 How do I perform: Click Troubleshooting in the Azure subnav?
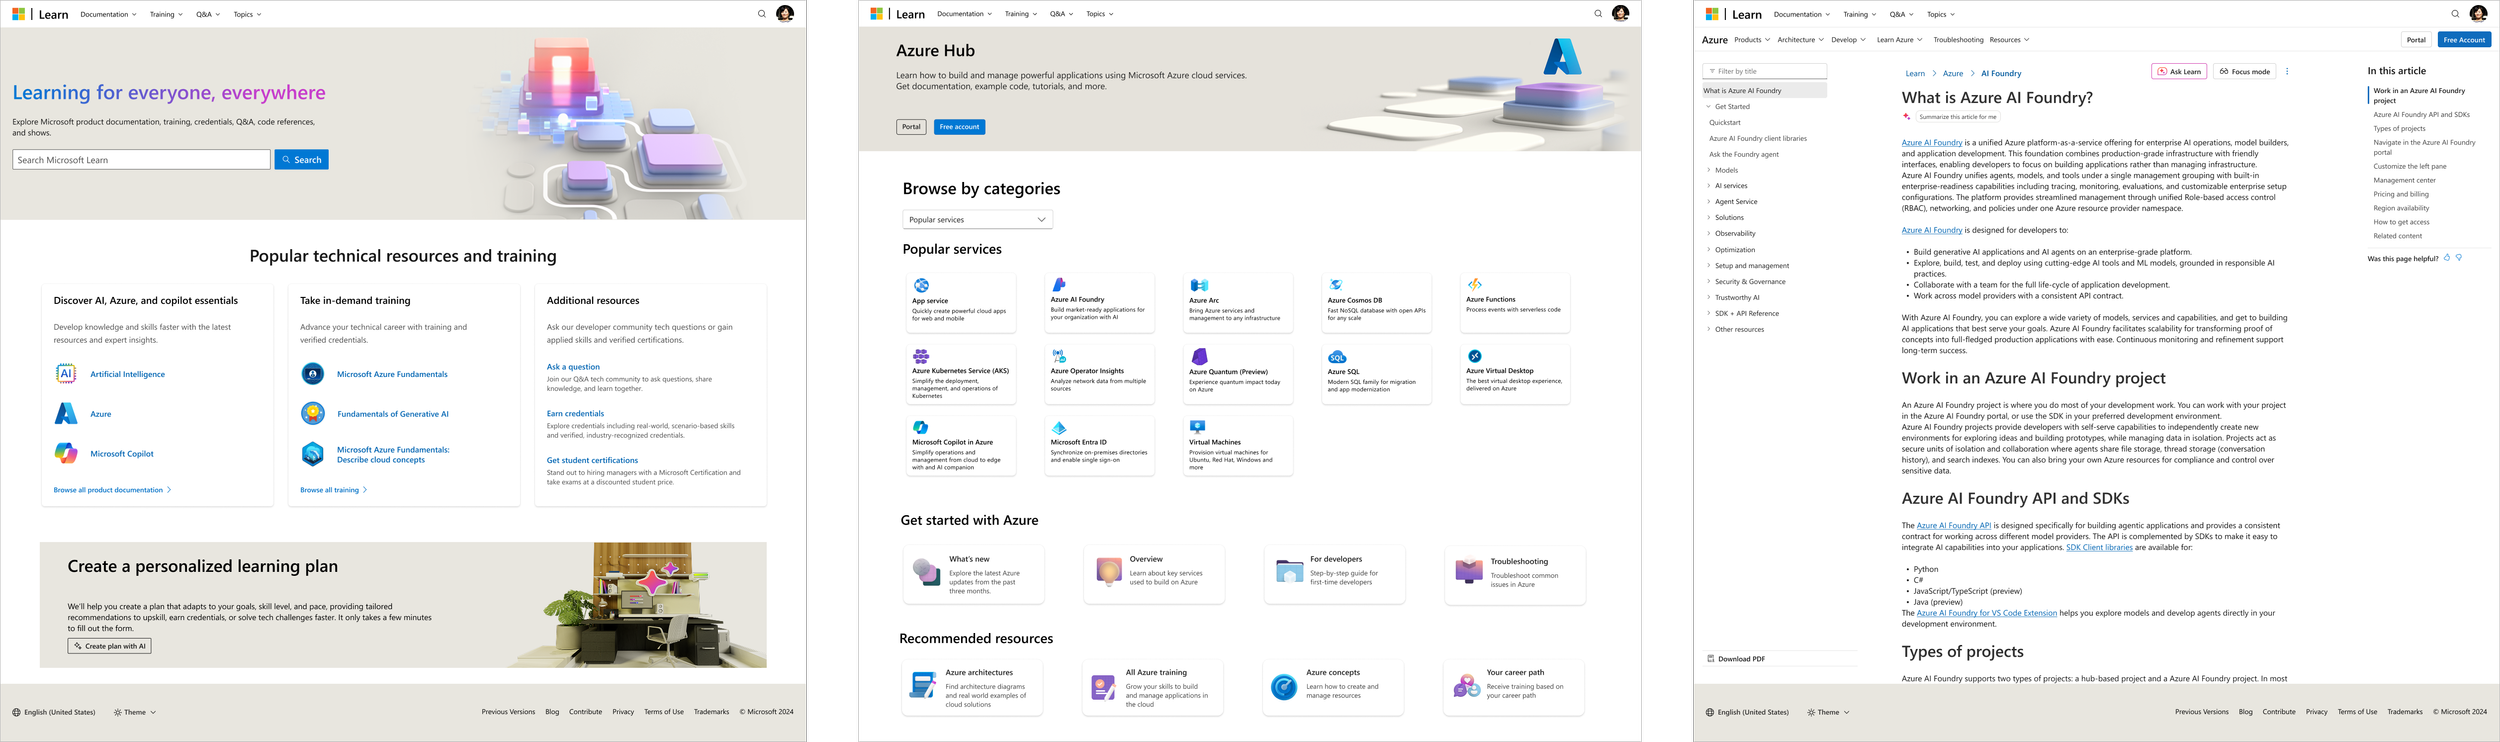tap(1958, 40)
